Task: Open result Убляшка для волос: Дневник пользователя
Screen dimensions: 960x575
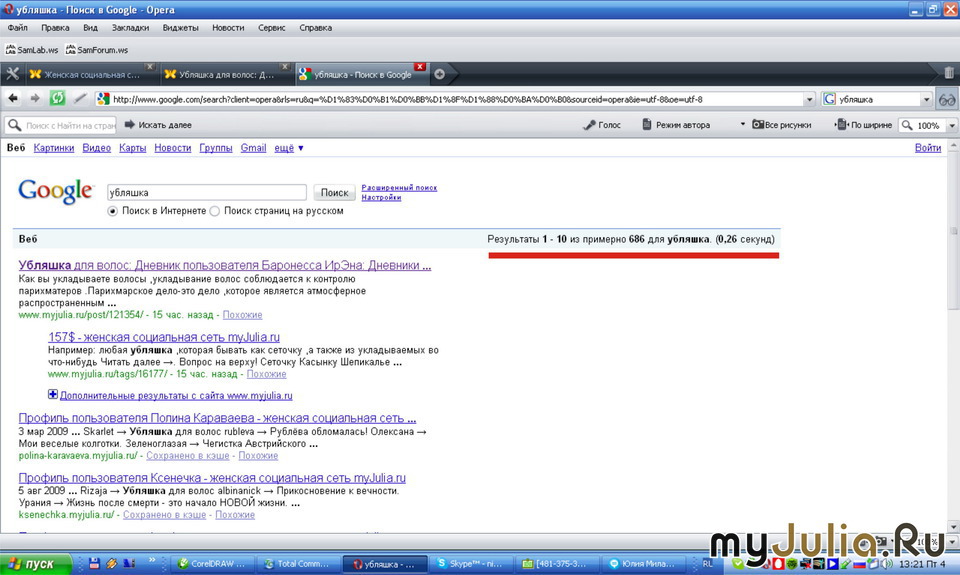Action: tap(225, 266)
